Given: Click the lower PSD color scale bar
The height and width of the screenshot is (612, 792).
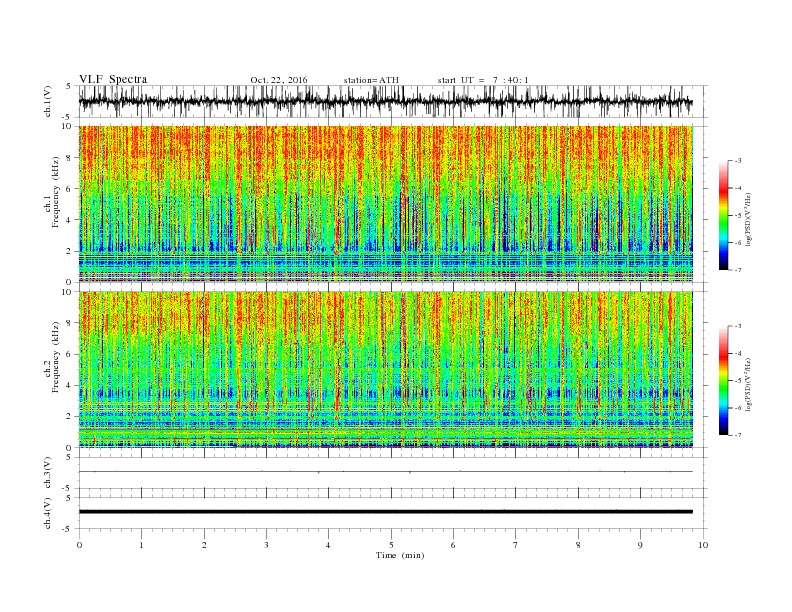Looking at the screenshot, I should (723, 380).
